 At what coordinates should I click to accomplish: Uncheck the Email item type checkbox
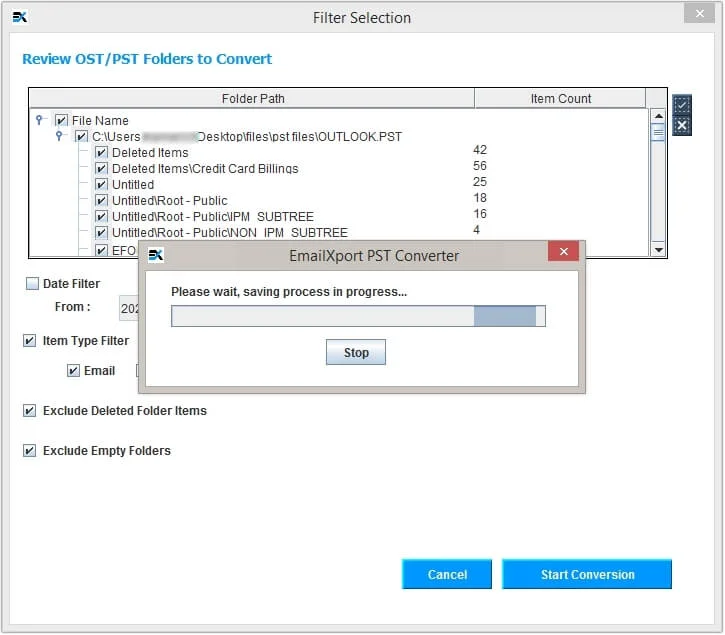(x=73, y=370)
